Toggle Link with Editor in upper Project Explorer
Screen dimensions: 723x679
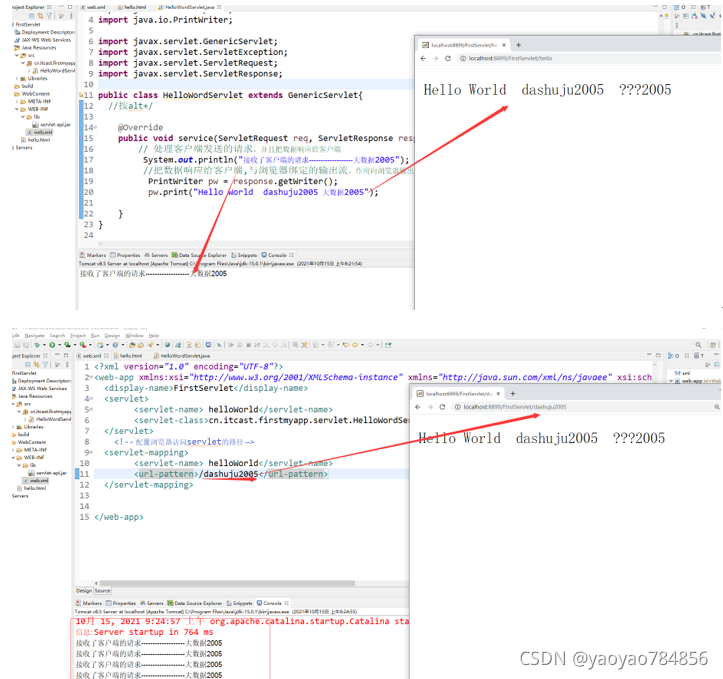coord(40,16)
